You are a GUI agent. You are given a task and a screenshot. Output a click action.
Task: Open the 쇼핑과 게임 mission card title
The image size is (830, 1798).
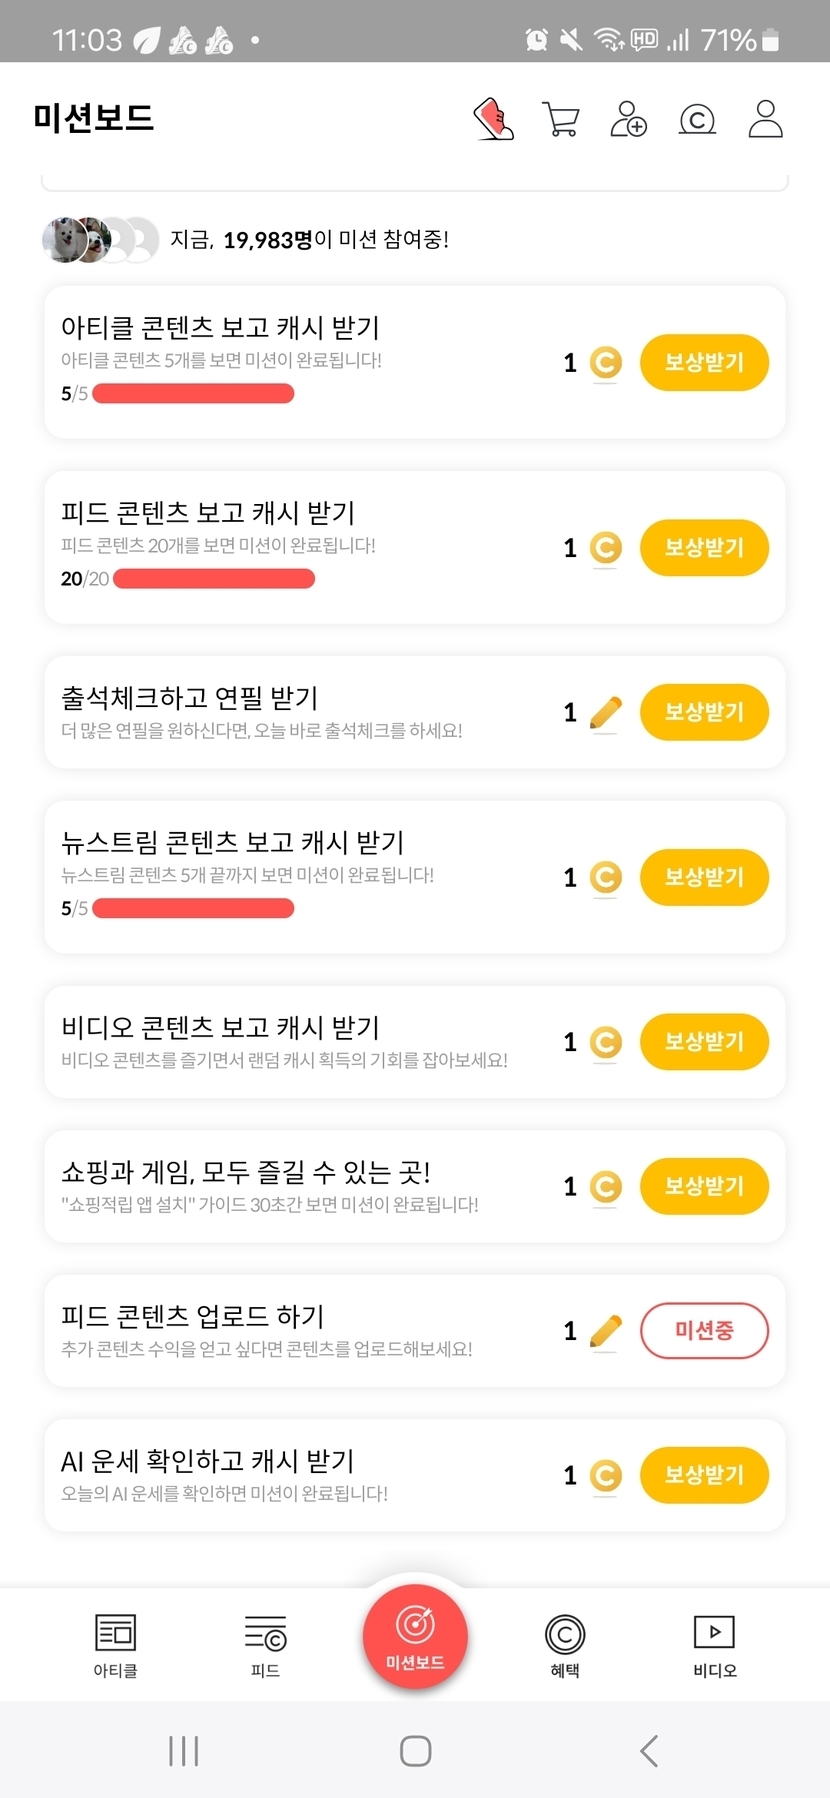pos(246,1171)
